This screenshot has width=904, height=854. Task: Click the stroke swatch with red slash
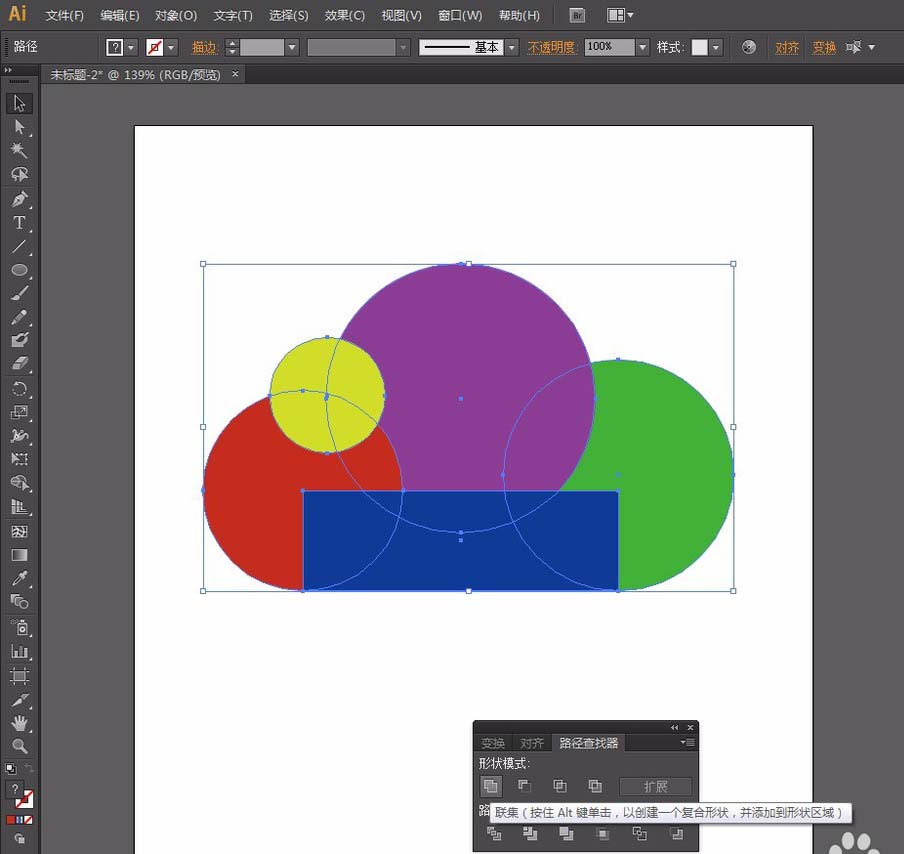click(x=155, y=47)
